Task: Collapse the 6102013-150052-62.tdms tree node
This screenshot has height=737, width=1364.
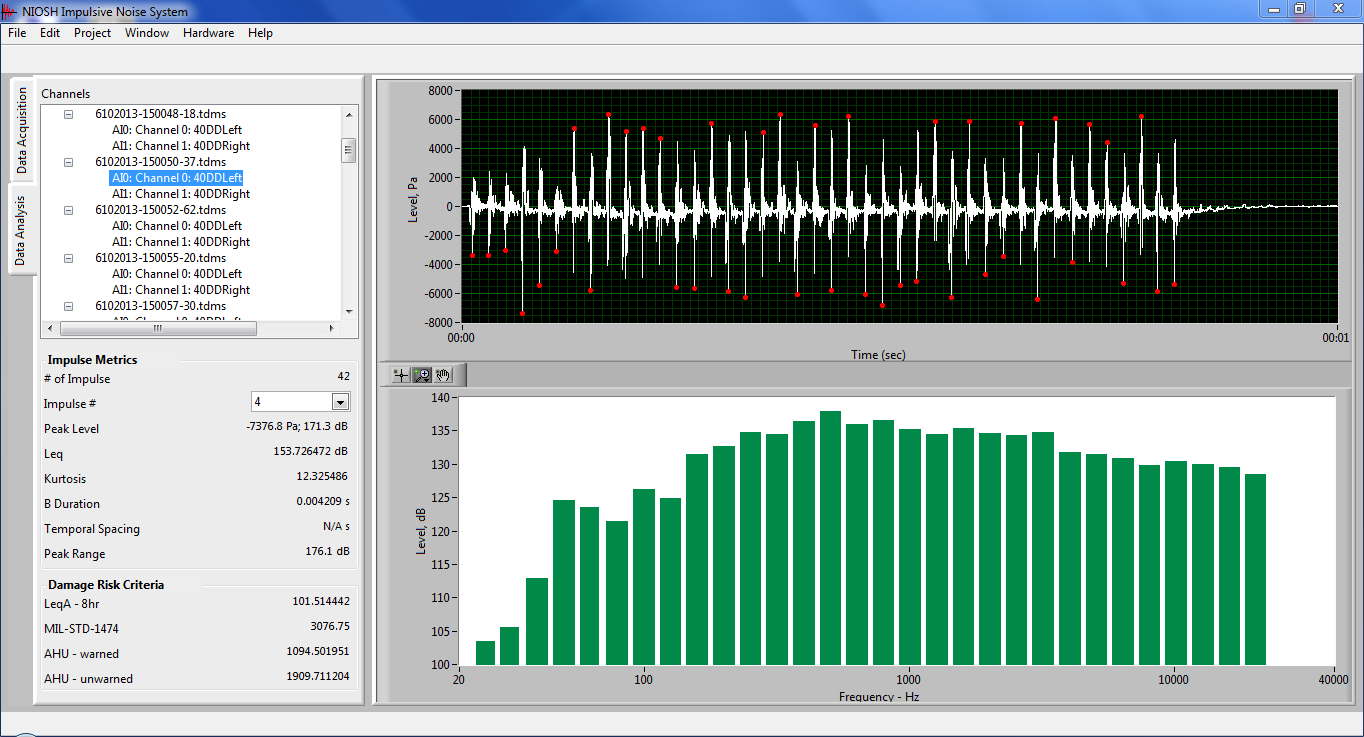Action: click(67, 209)
